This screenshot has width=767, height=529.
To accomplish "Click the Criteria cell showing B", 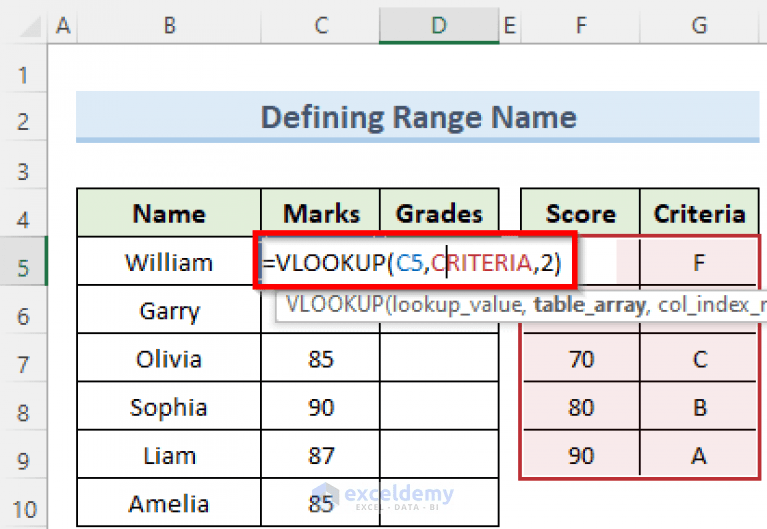I will [699, 407].
